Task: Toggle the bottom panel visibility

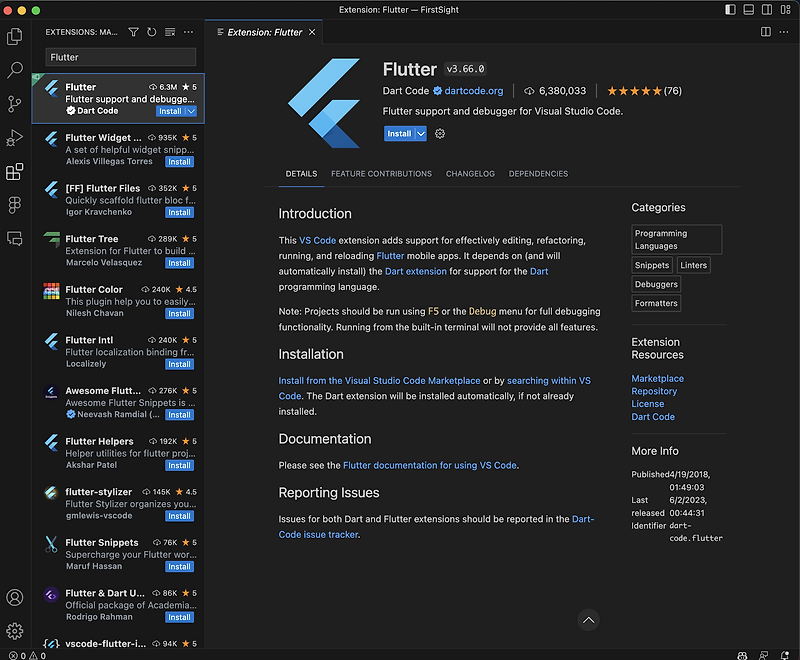Action: (x=748, y=9)
